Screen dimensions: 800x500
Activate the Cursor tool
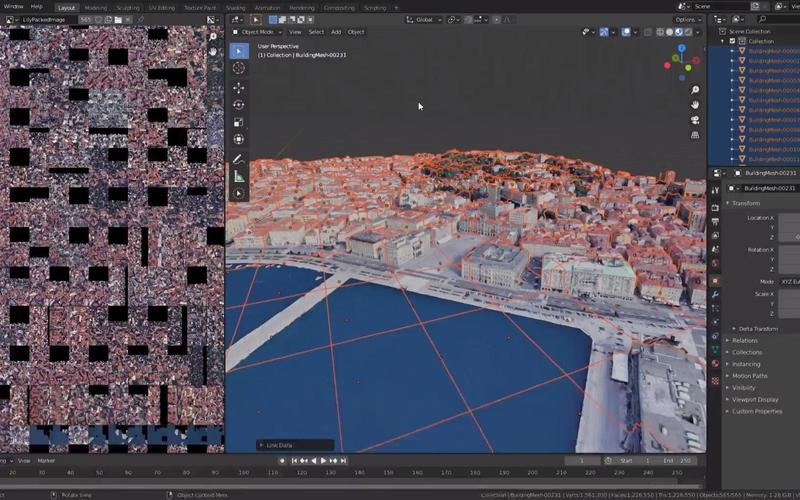[238, 68]
